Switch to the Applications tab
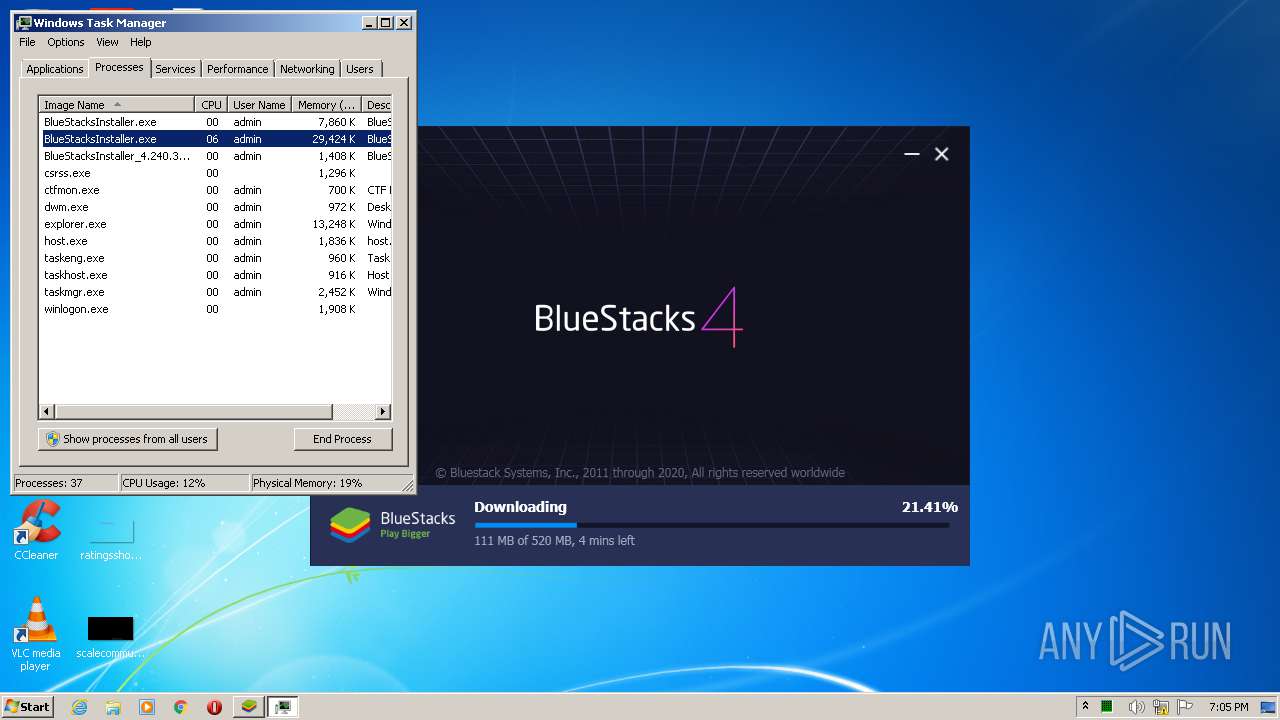1280x720 pixels. click(55, 69)
